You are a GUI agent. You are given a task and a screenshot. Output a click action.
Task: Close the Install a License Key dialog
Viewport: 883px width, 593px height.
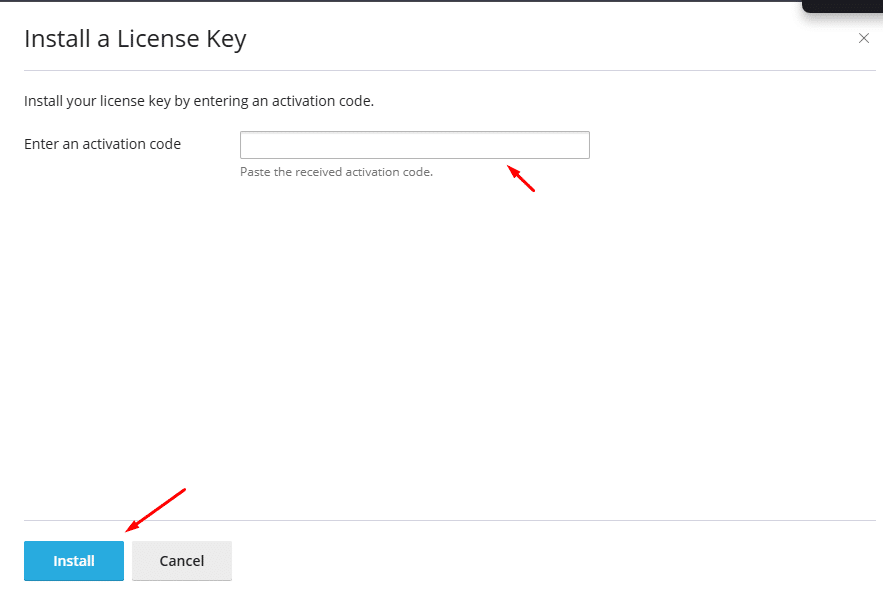(x=863, y=38)
